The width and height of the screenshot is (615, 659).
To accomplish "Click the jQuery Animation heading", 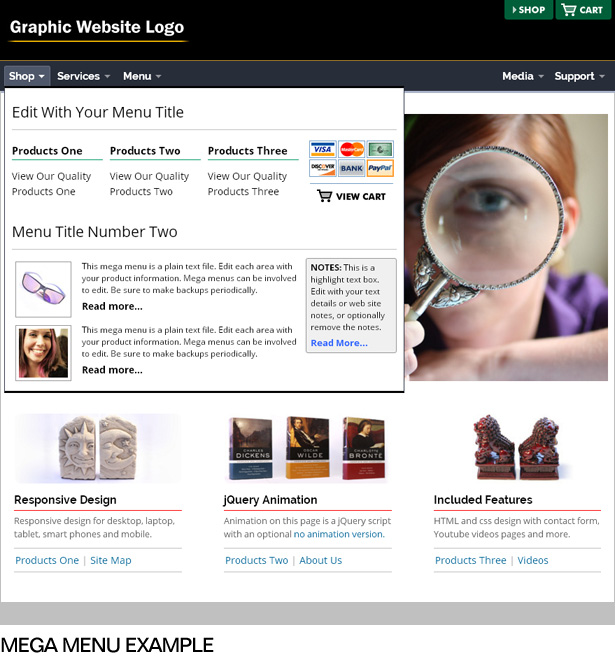I will [x=270, y=500].
